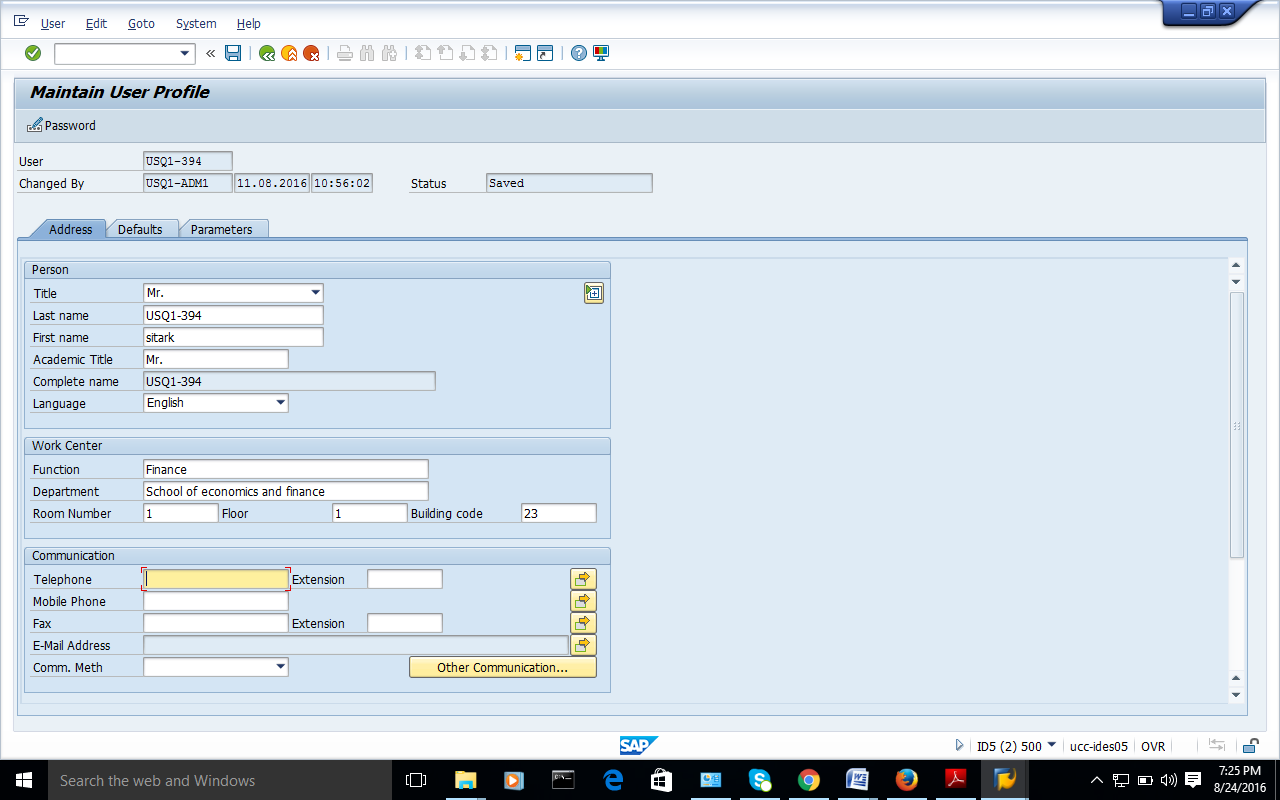Click the orange Exit icon

click(289, 53)
